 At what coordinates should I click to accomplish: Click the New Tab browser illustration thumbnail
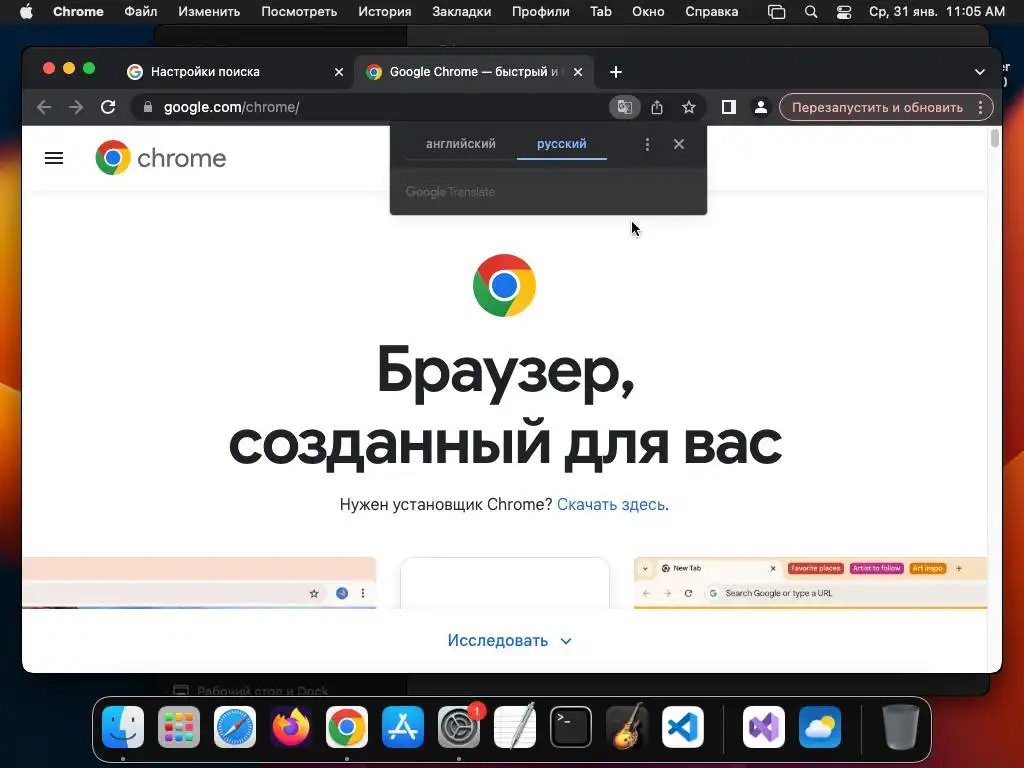[810, 583]
